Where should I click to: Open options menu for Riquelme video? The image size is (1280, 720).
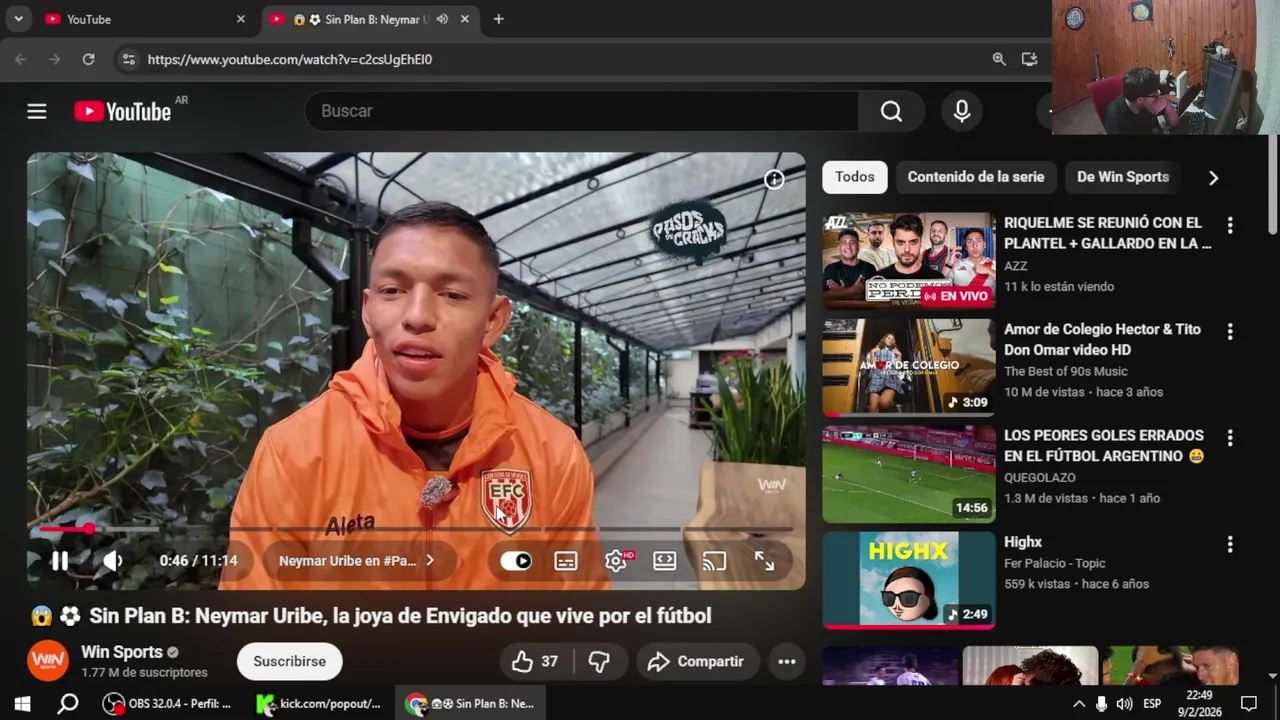[x=1230, y=225]
